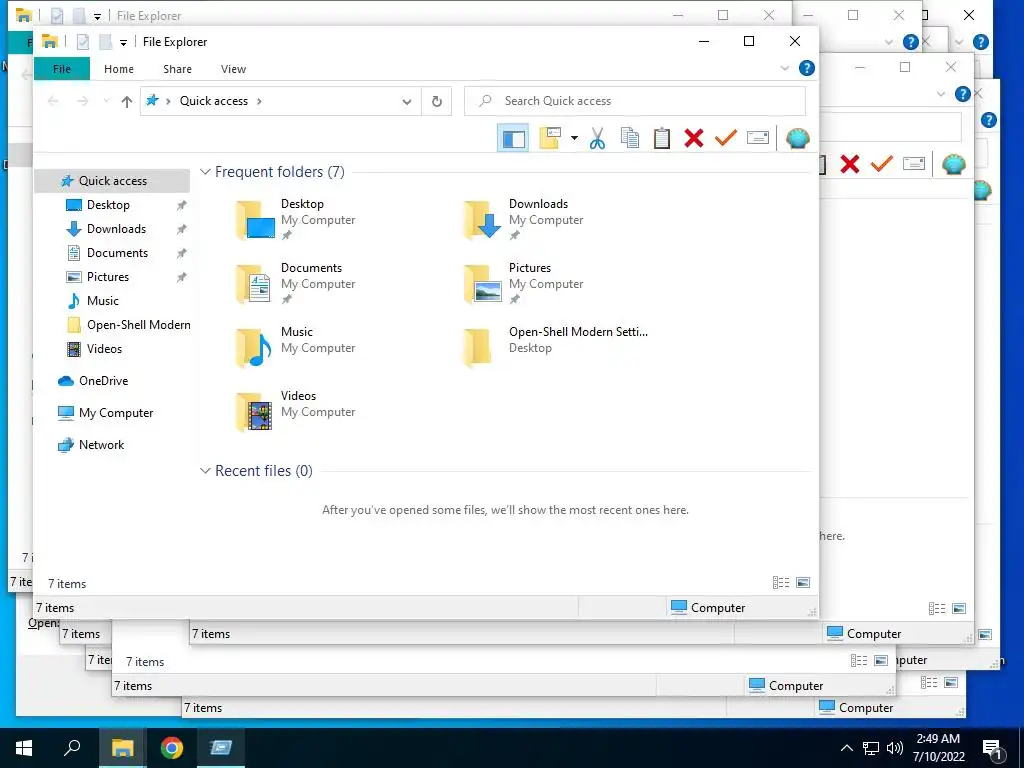Select Pictures in navigation pane
The height and width of the screenshot is (768, 1024).
pyautogui.click(x=108, y=277)
